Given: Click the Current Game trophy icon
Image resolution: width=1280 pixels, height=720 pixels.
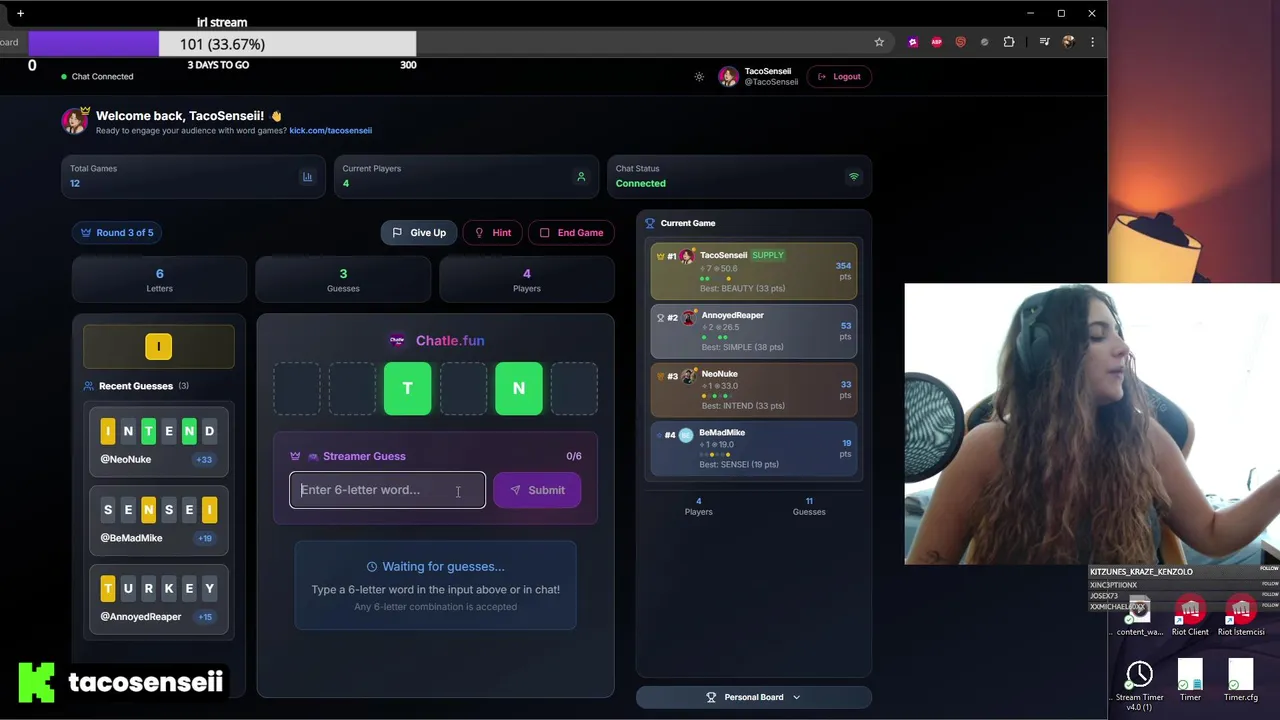Looking at the screenshot, I should click(x=650, y=223).
